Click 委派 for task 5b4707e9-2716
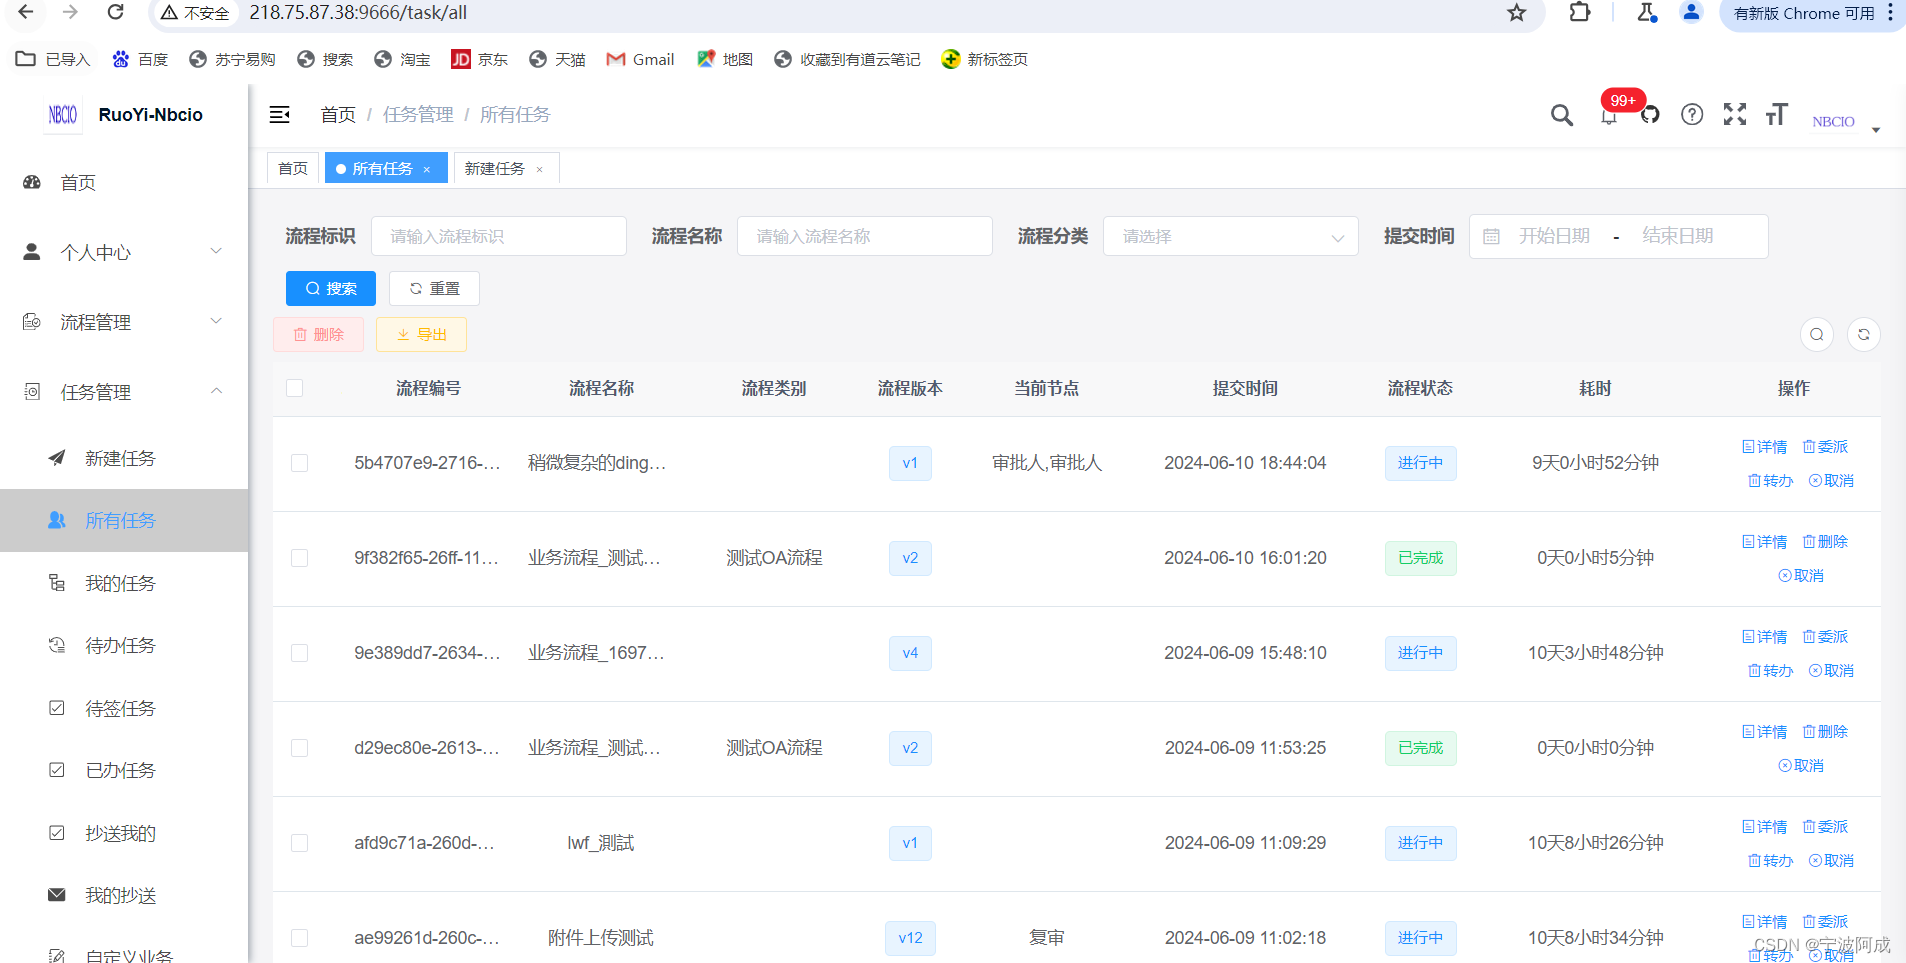The width and height of the screenshot is (1906, 963). coord(1826,447)
